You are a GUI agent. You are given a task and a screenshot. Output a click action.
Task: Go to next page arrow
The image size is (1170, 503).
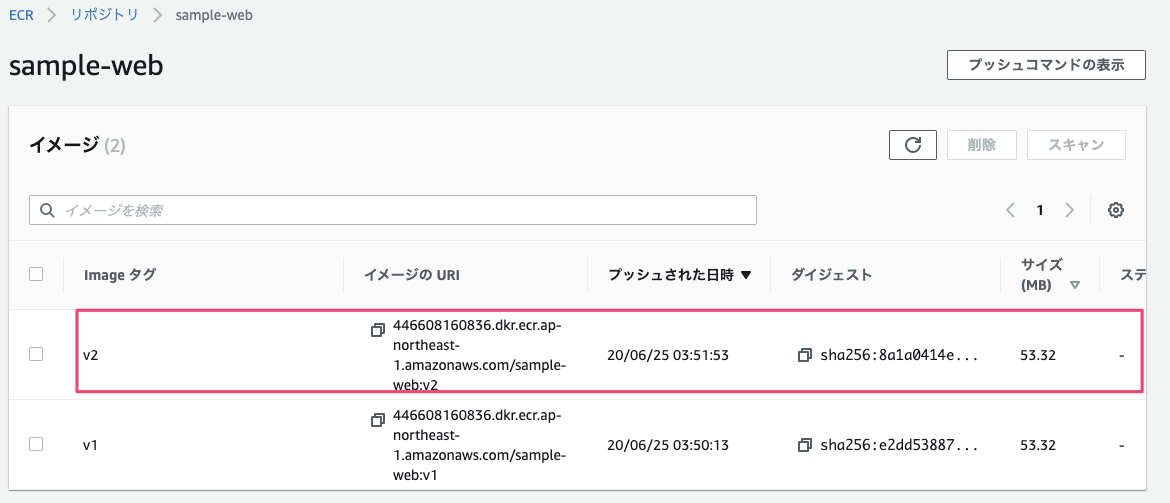coord(1069,210)
